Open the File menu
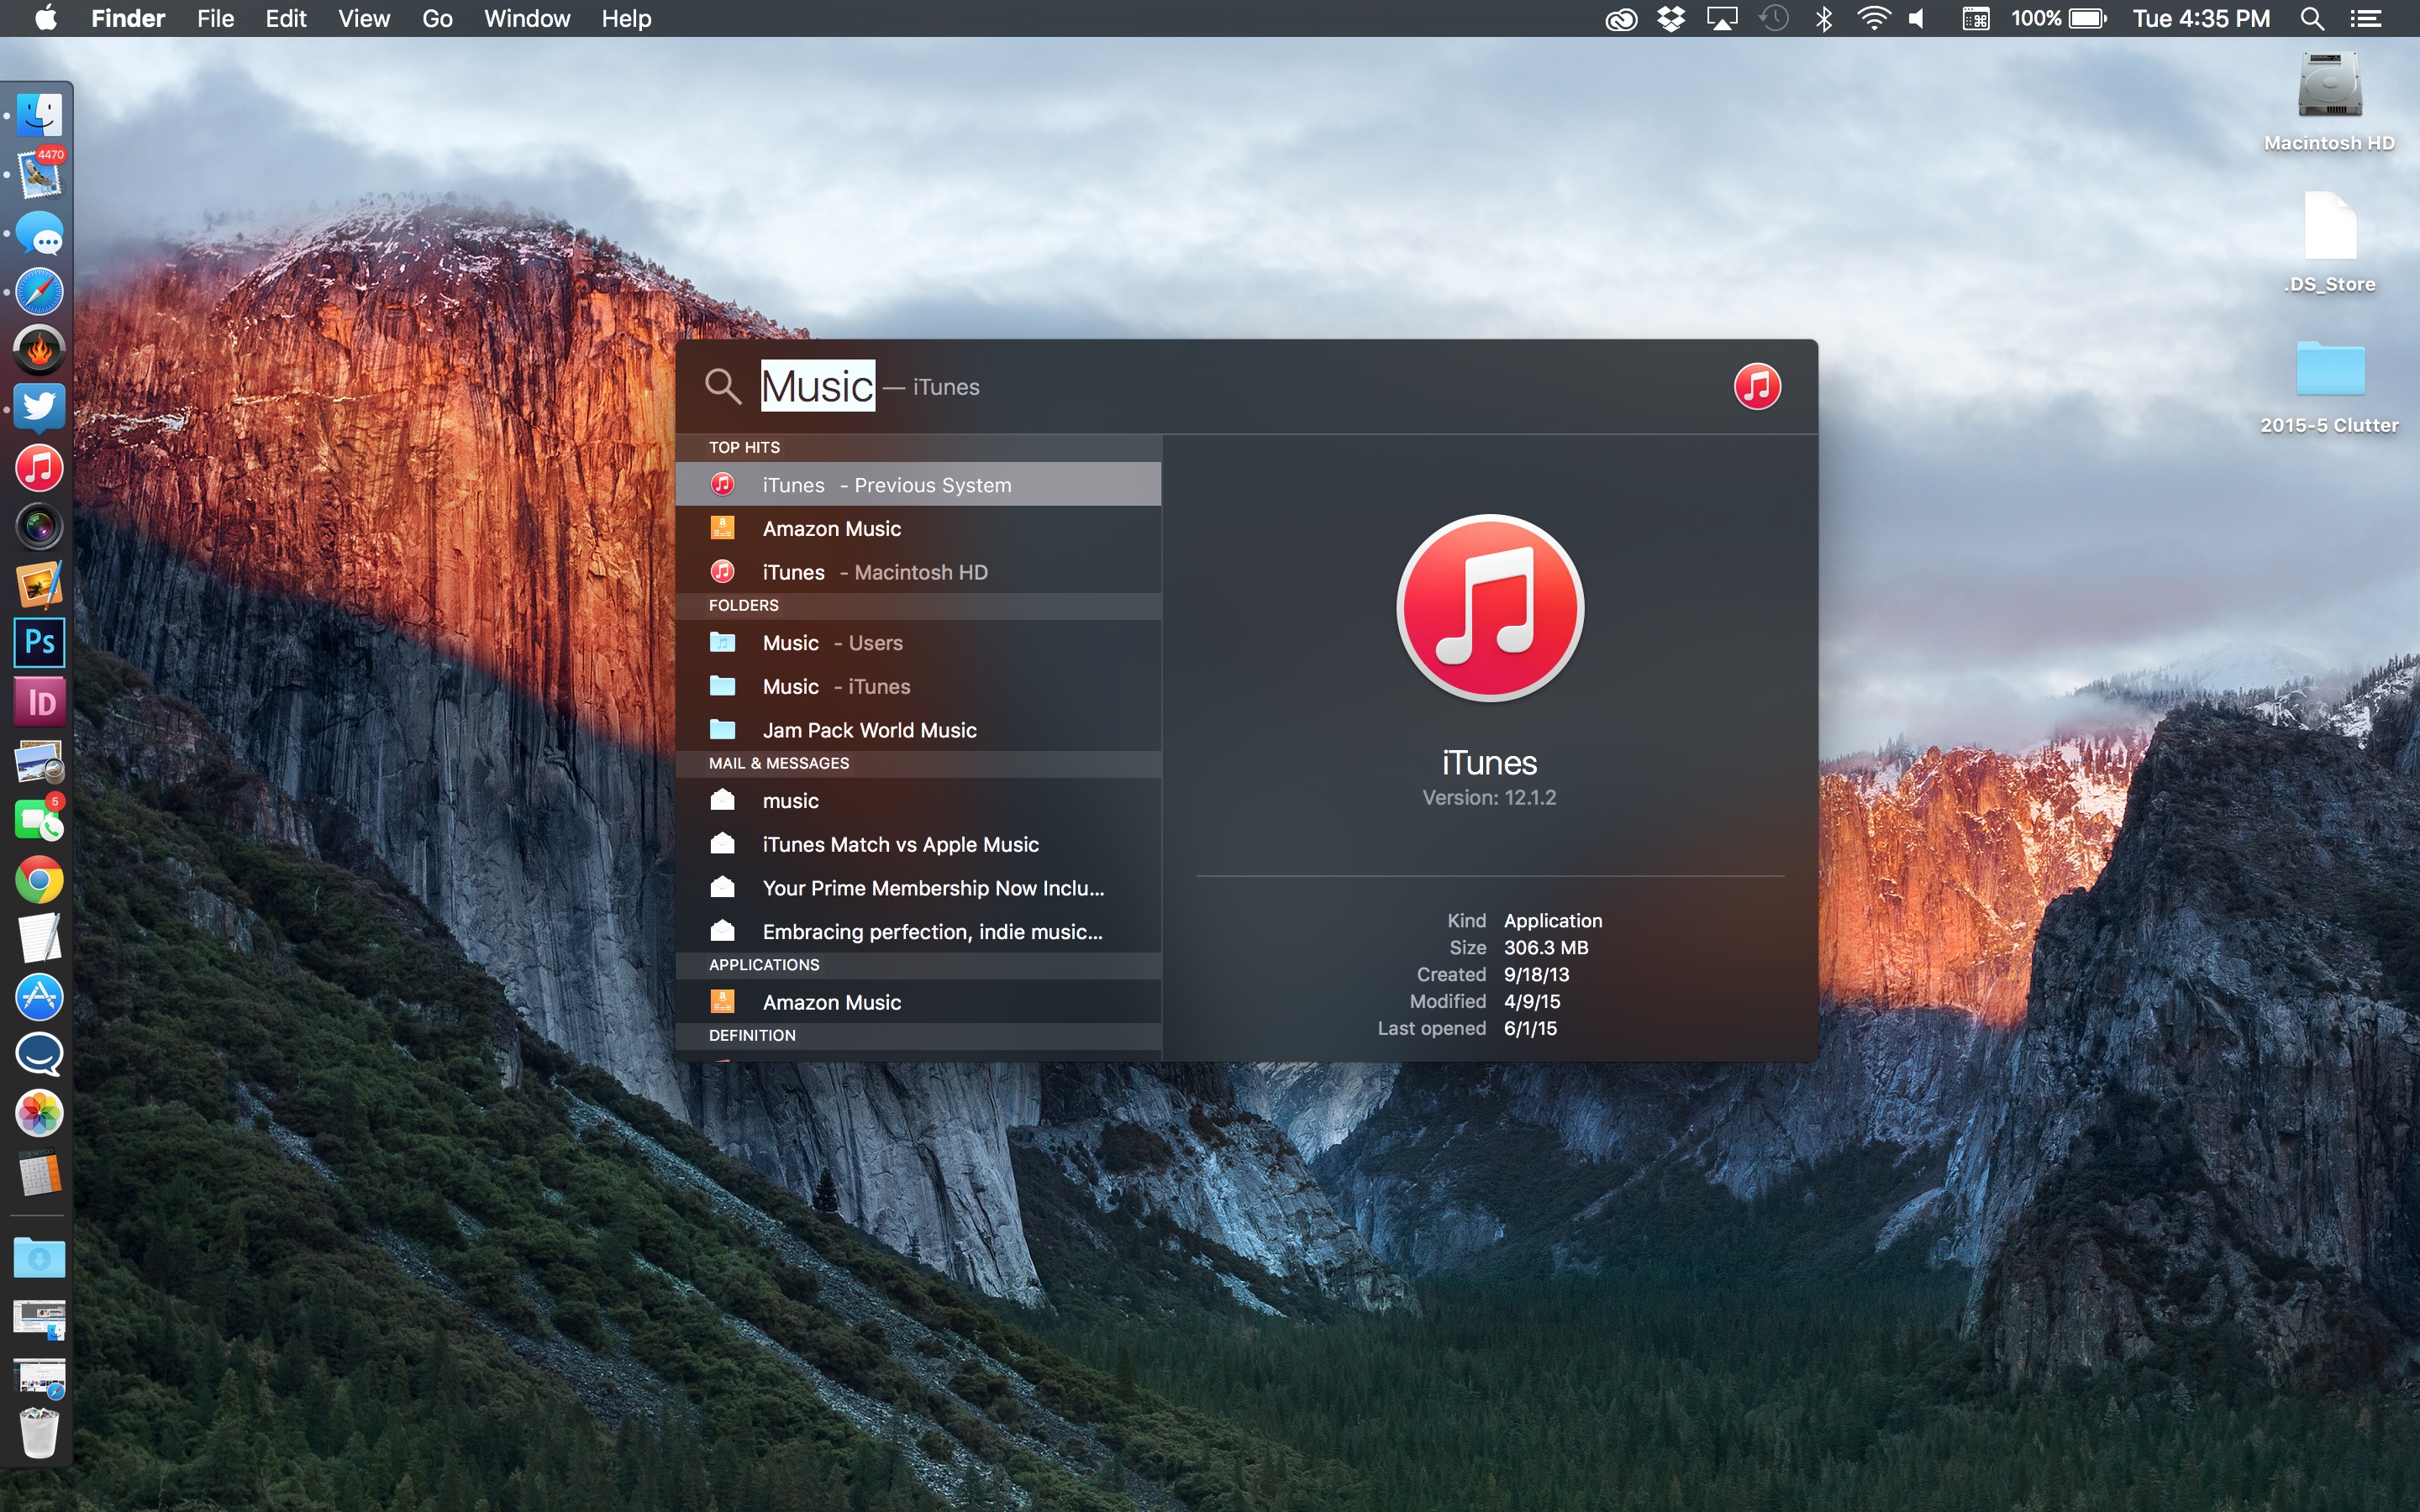The width and height of the screenshot is (2420, 1512). 215,19
